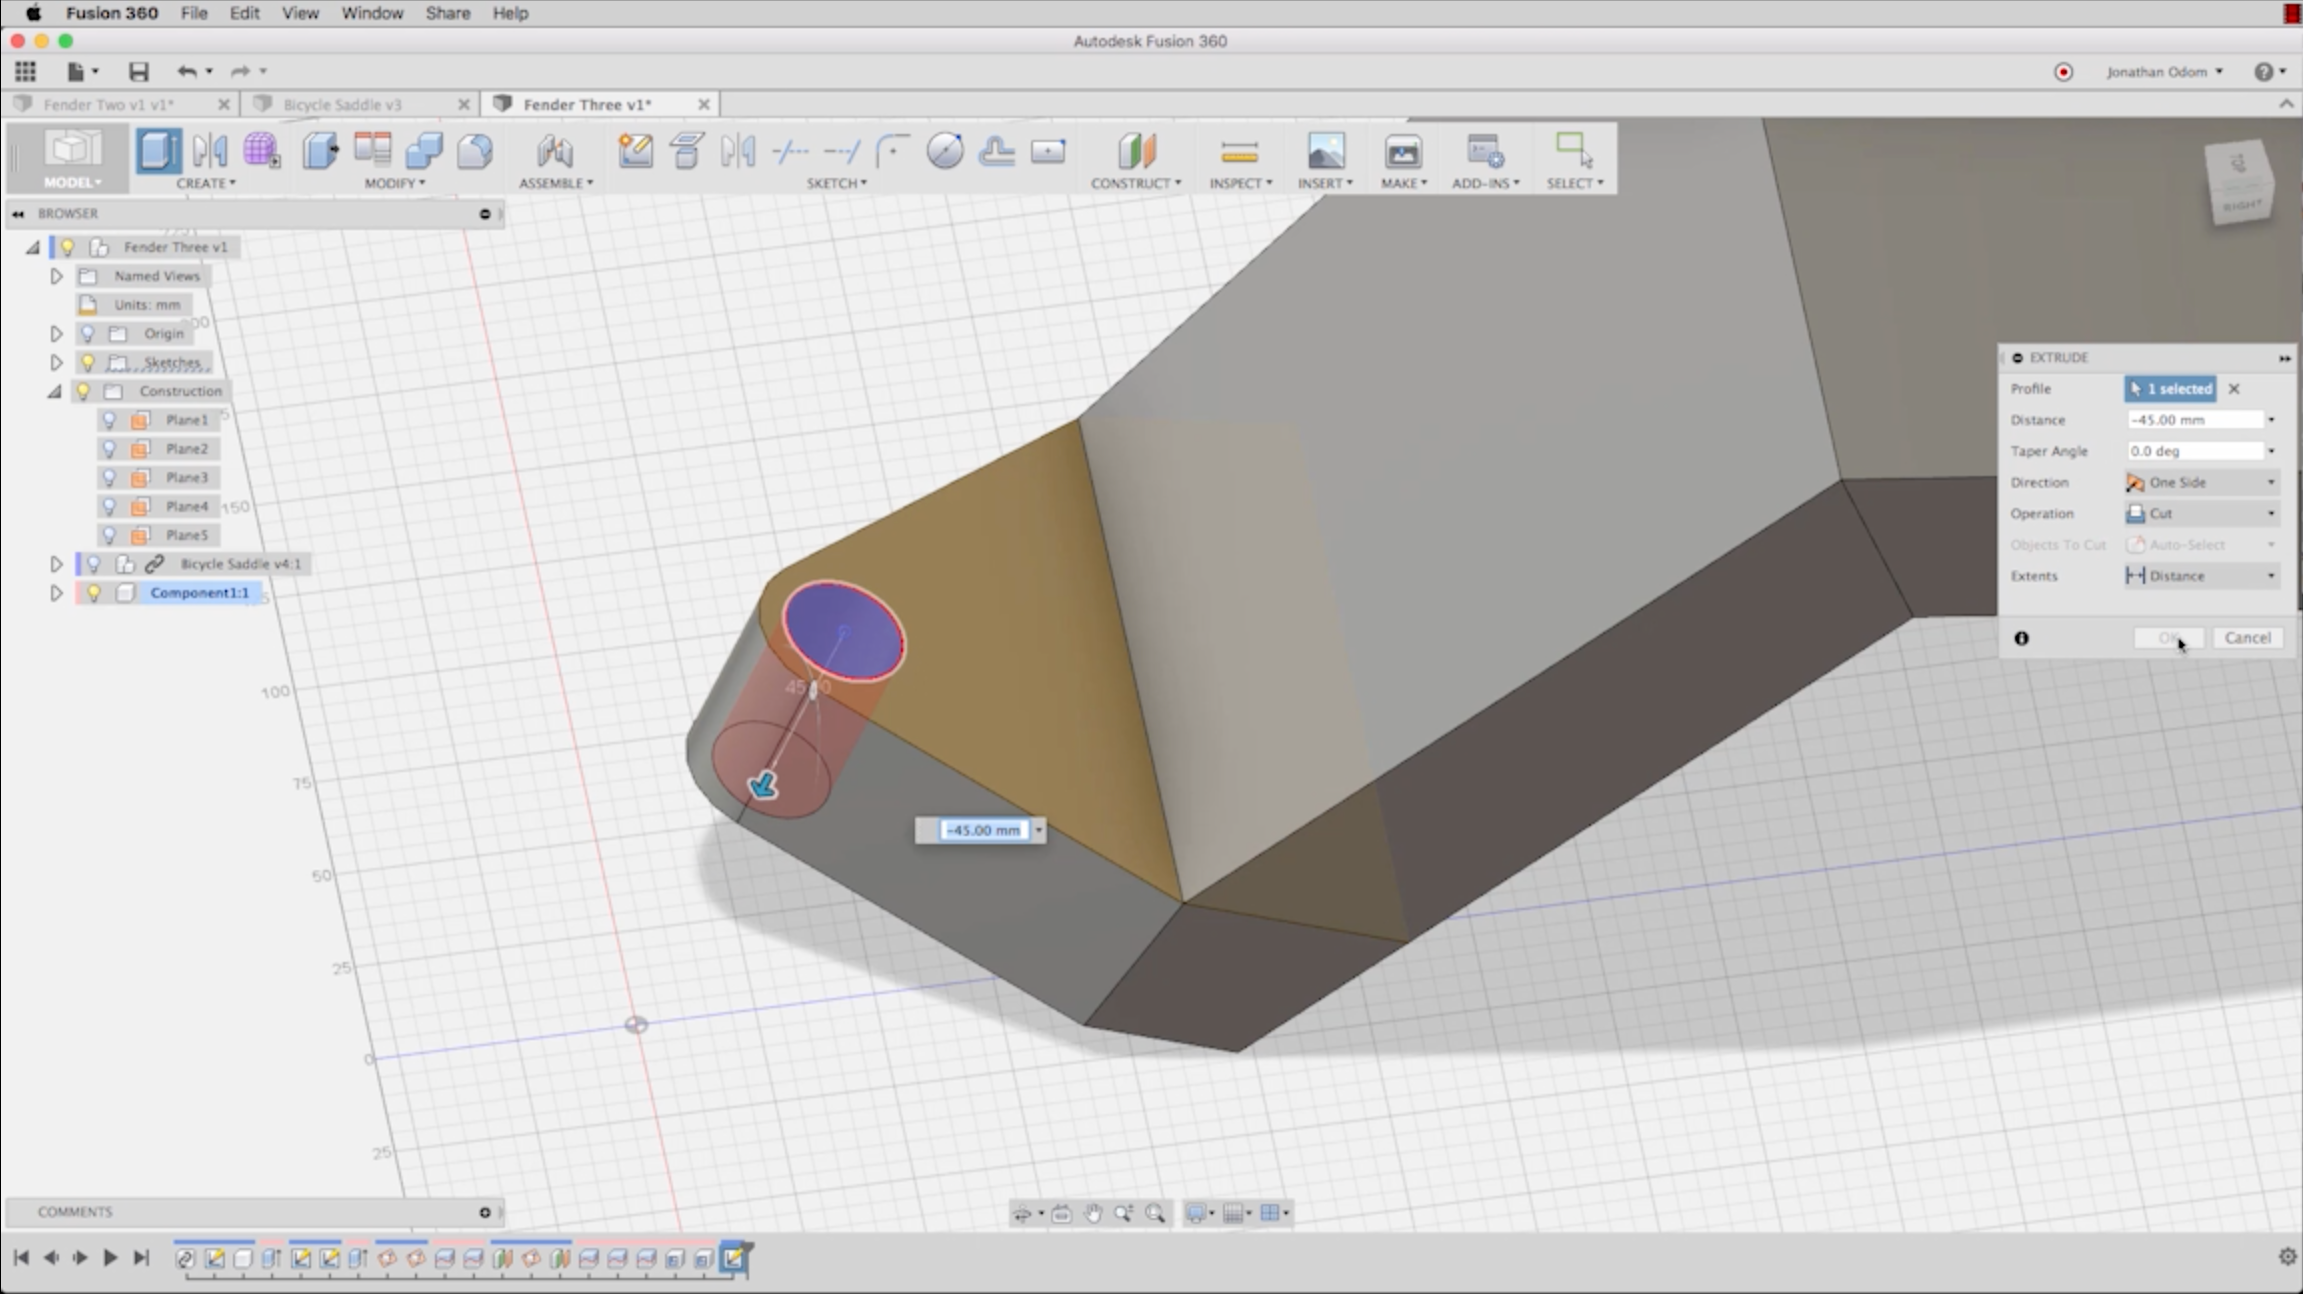2303x1294 pixels.
Task: Open the Operation dropdown showing Cut
Action: tap(2201, 513)
